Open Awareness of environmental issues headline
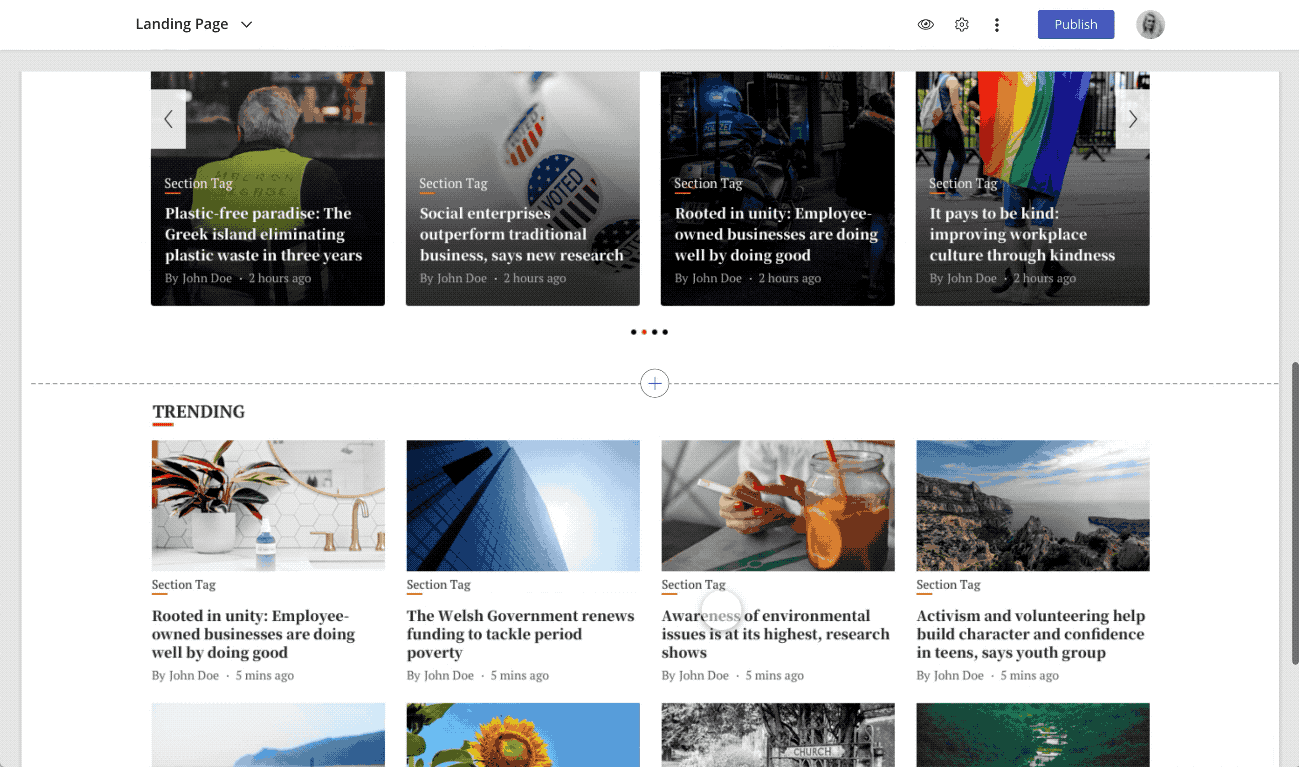1299x767 pixels. click(776, 634)
